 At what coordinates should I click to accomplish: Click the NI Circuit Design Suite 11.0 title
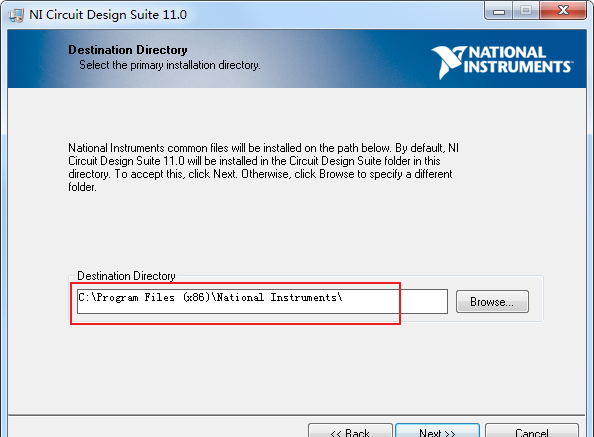pos(108,15)
